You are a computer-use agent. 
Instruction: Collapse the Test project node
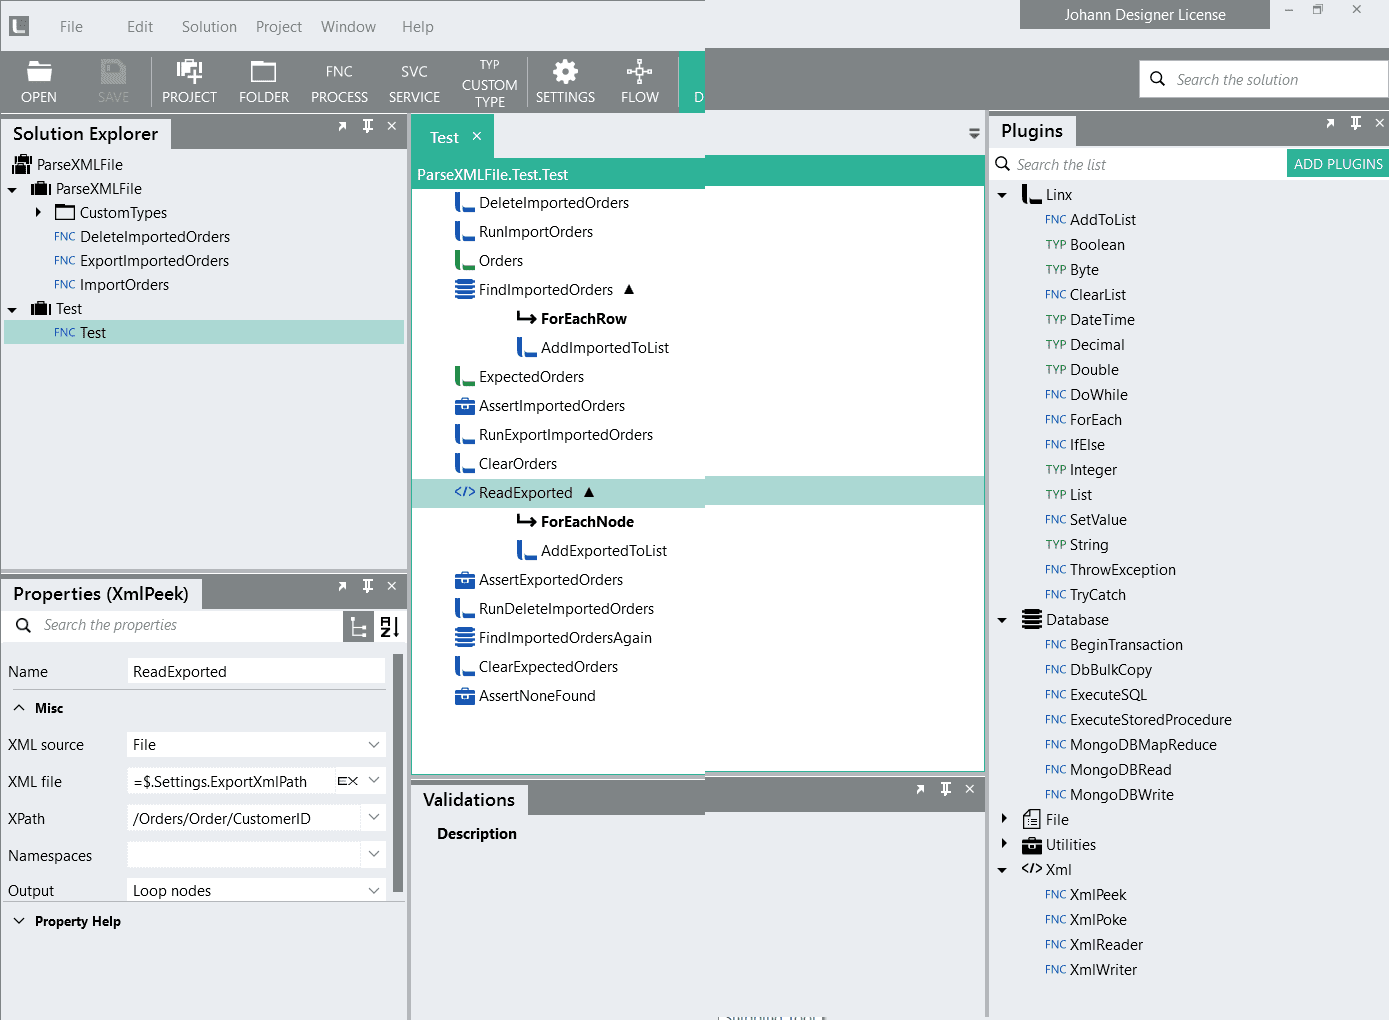click(13, 310)
